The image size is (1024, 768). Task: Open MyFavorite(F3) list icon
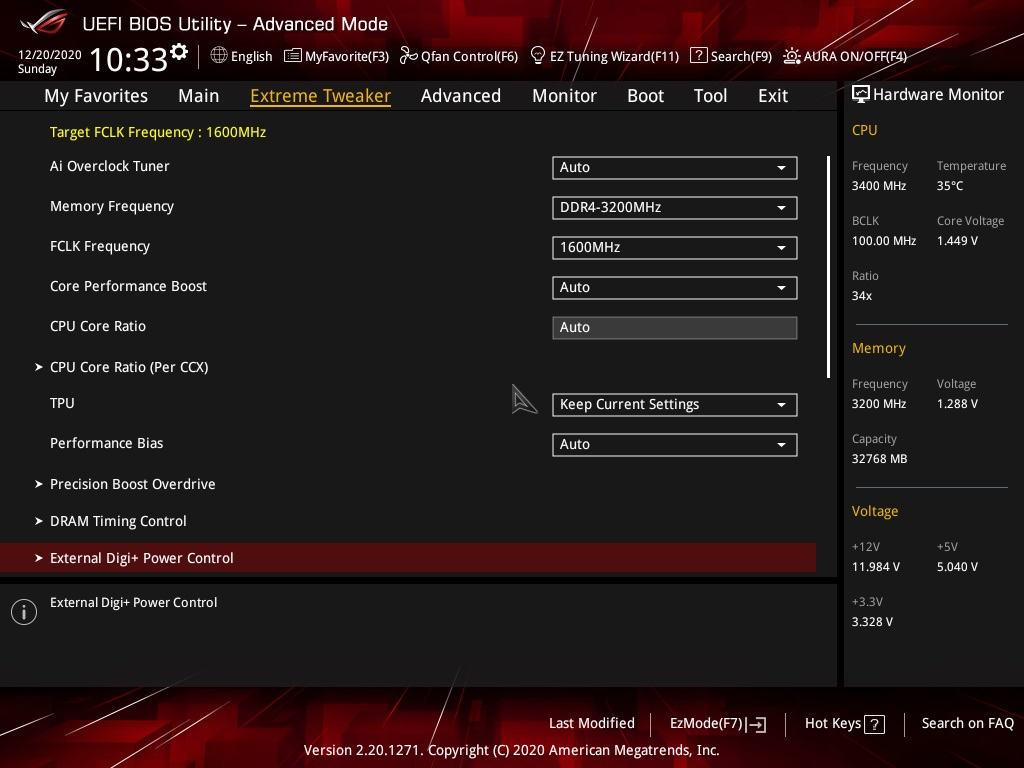pyautogui.click(x=293, y=56)
